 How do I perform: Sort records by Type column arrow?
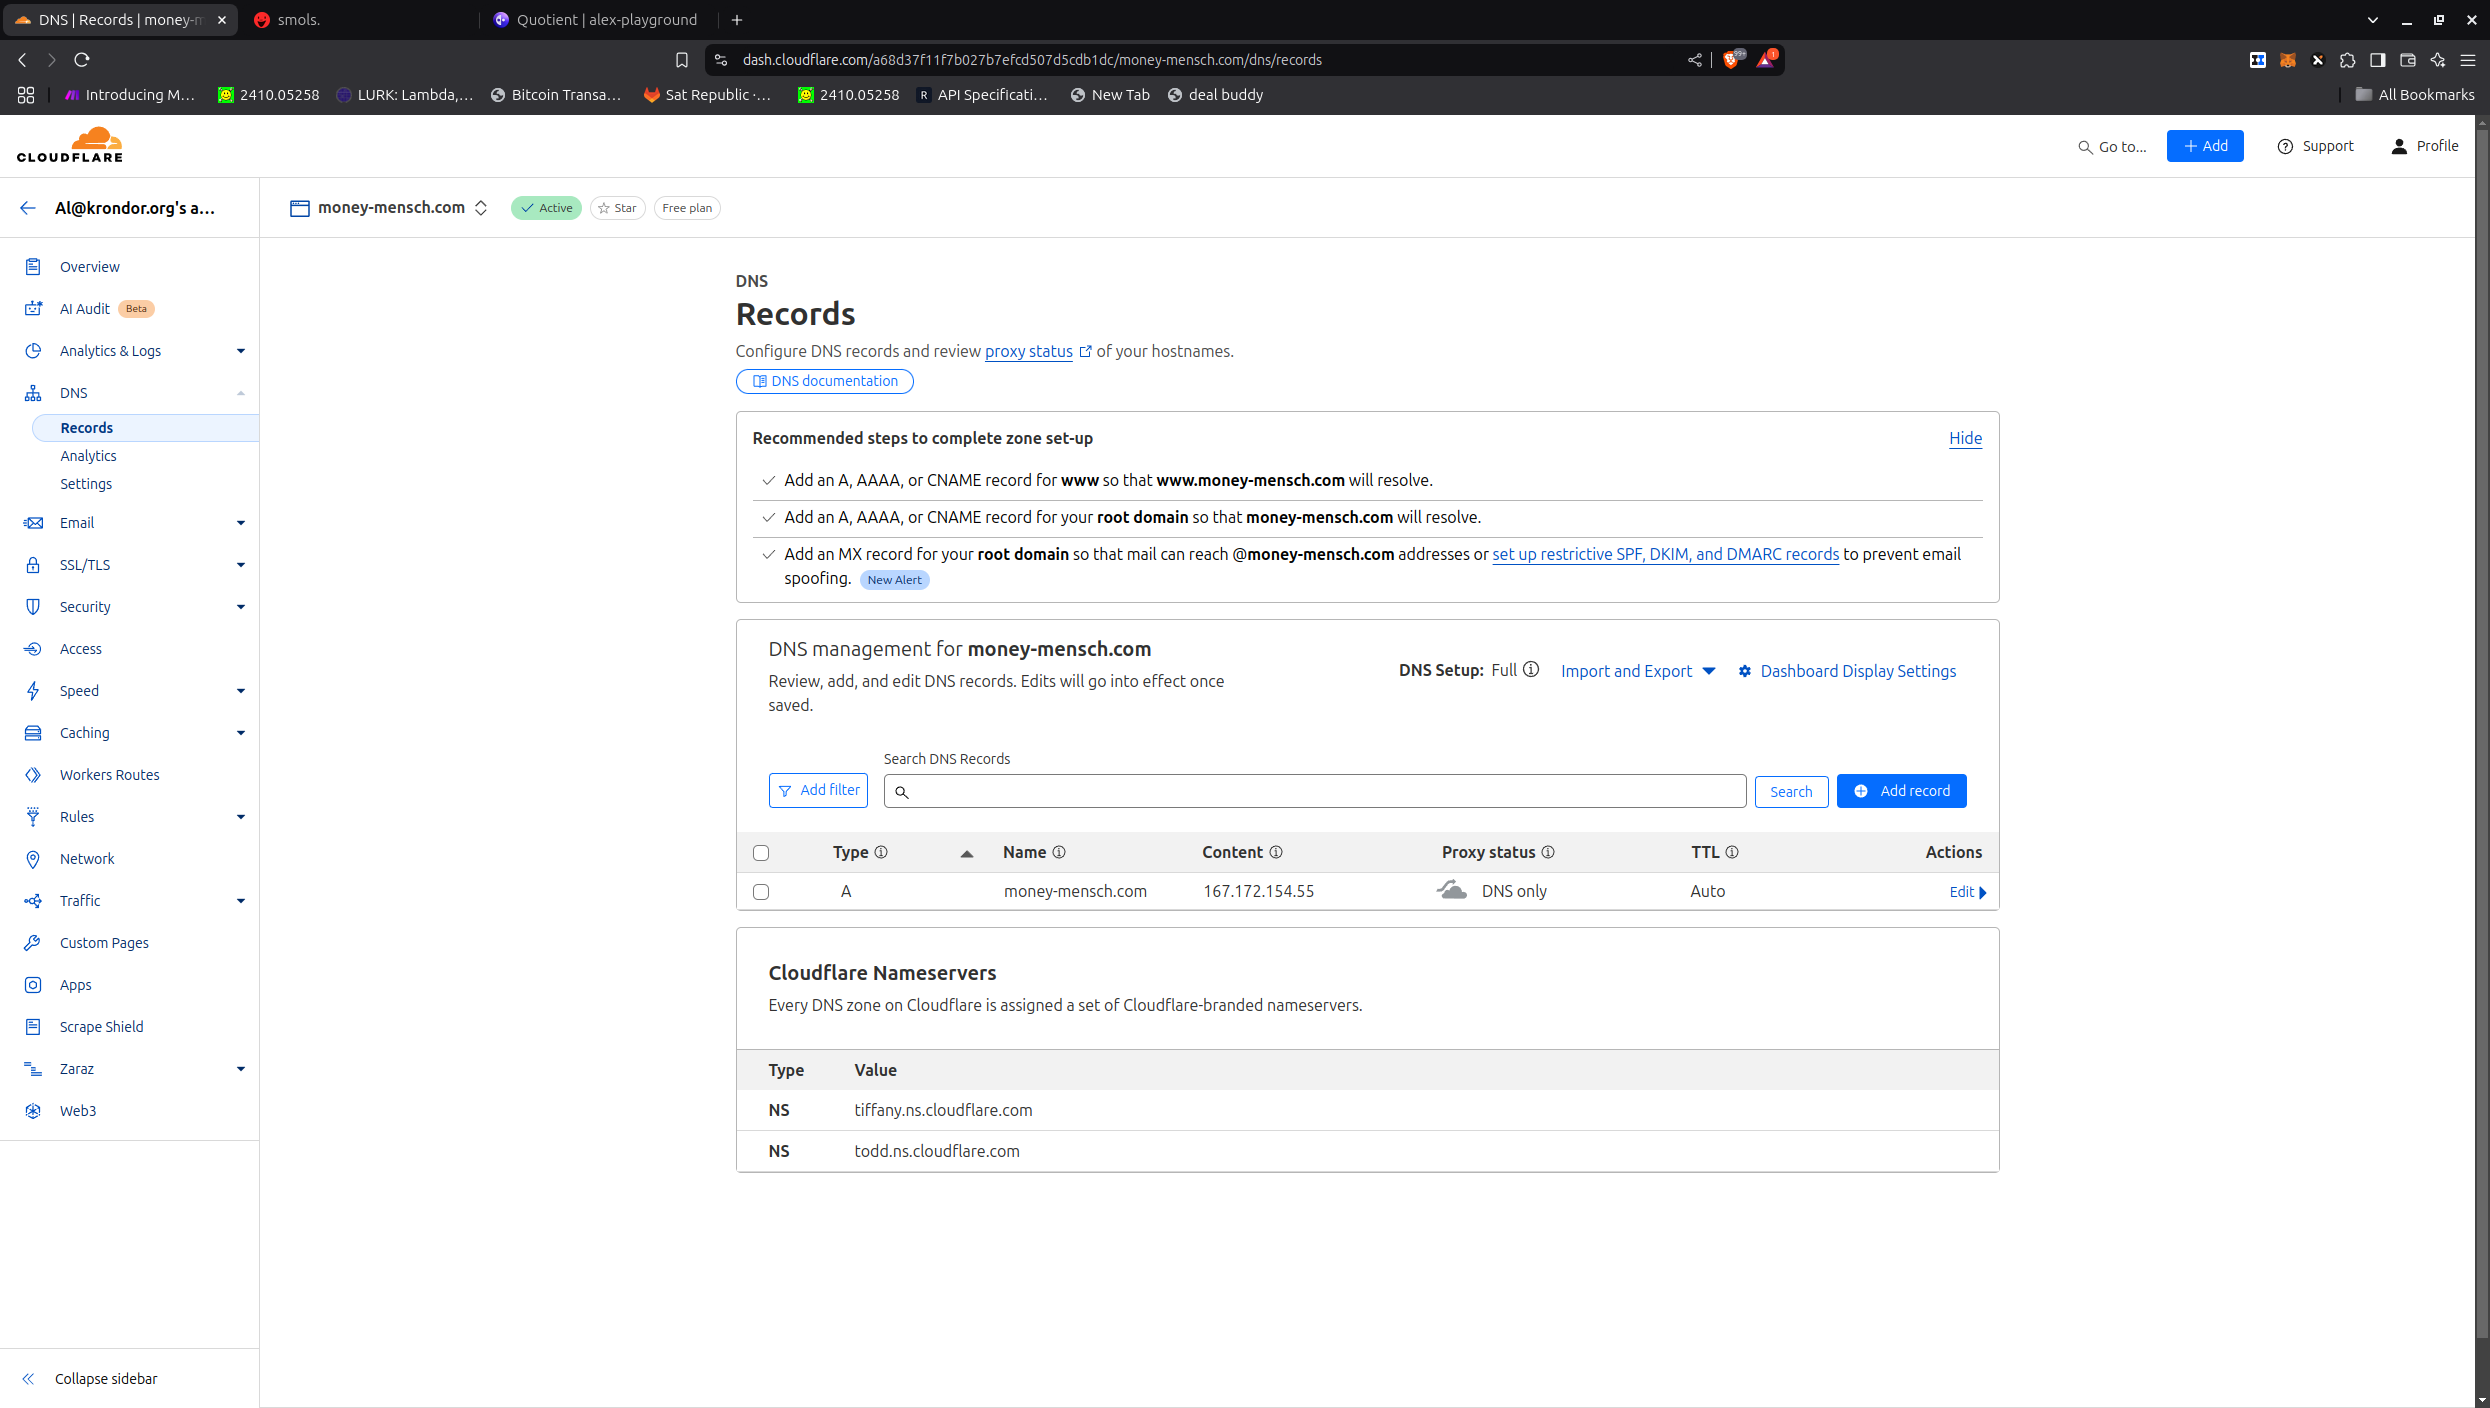[x=966, y=853]
